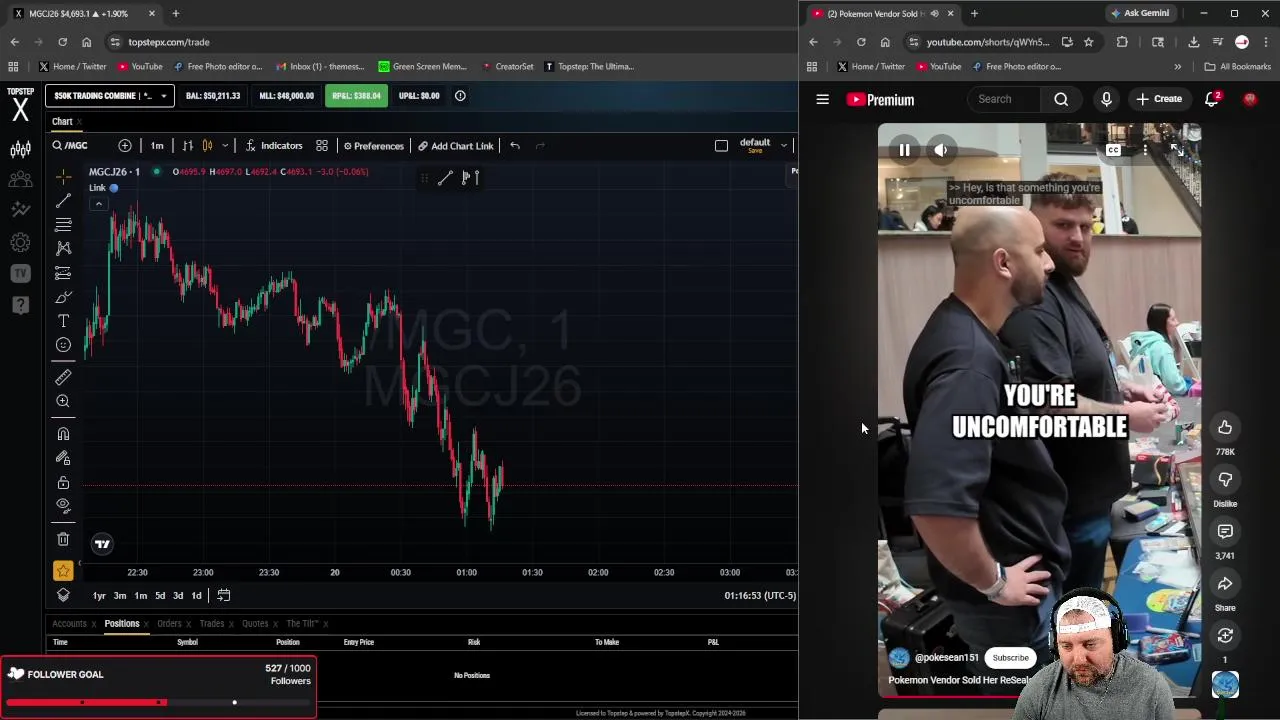1280x720 pixels.
Task: Collapse the chart legend chevron
Action: point(98,204)
